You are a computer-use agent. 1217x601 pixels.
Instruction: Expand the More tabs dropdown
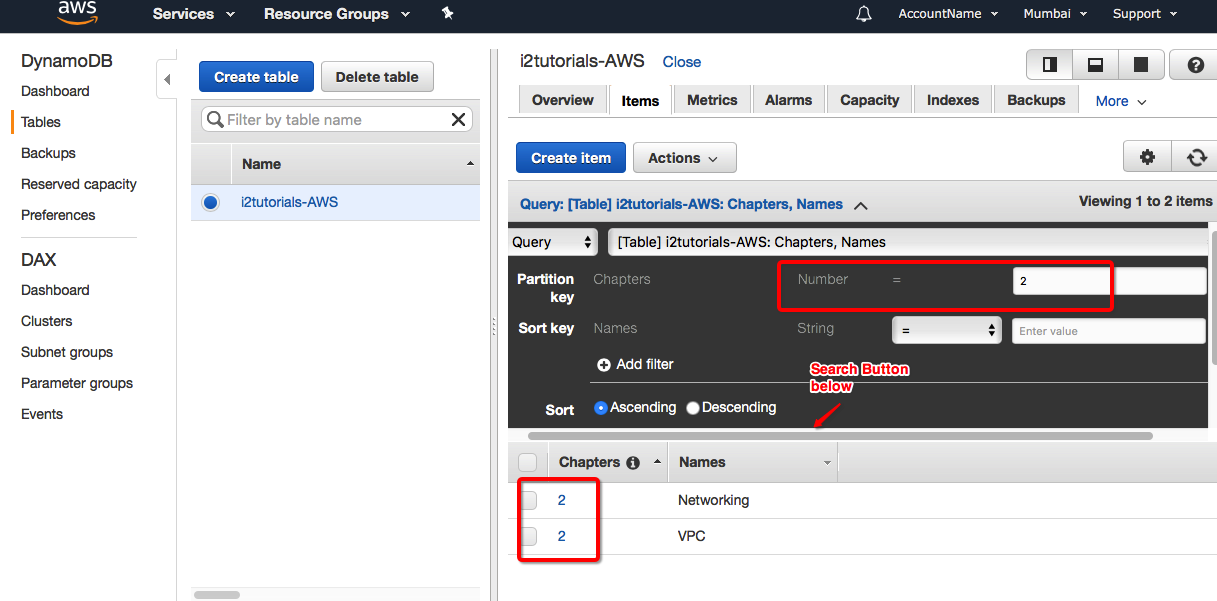pos(1120,101)
